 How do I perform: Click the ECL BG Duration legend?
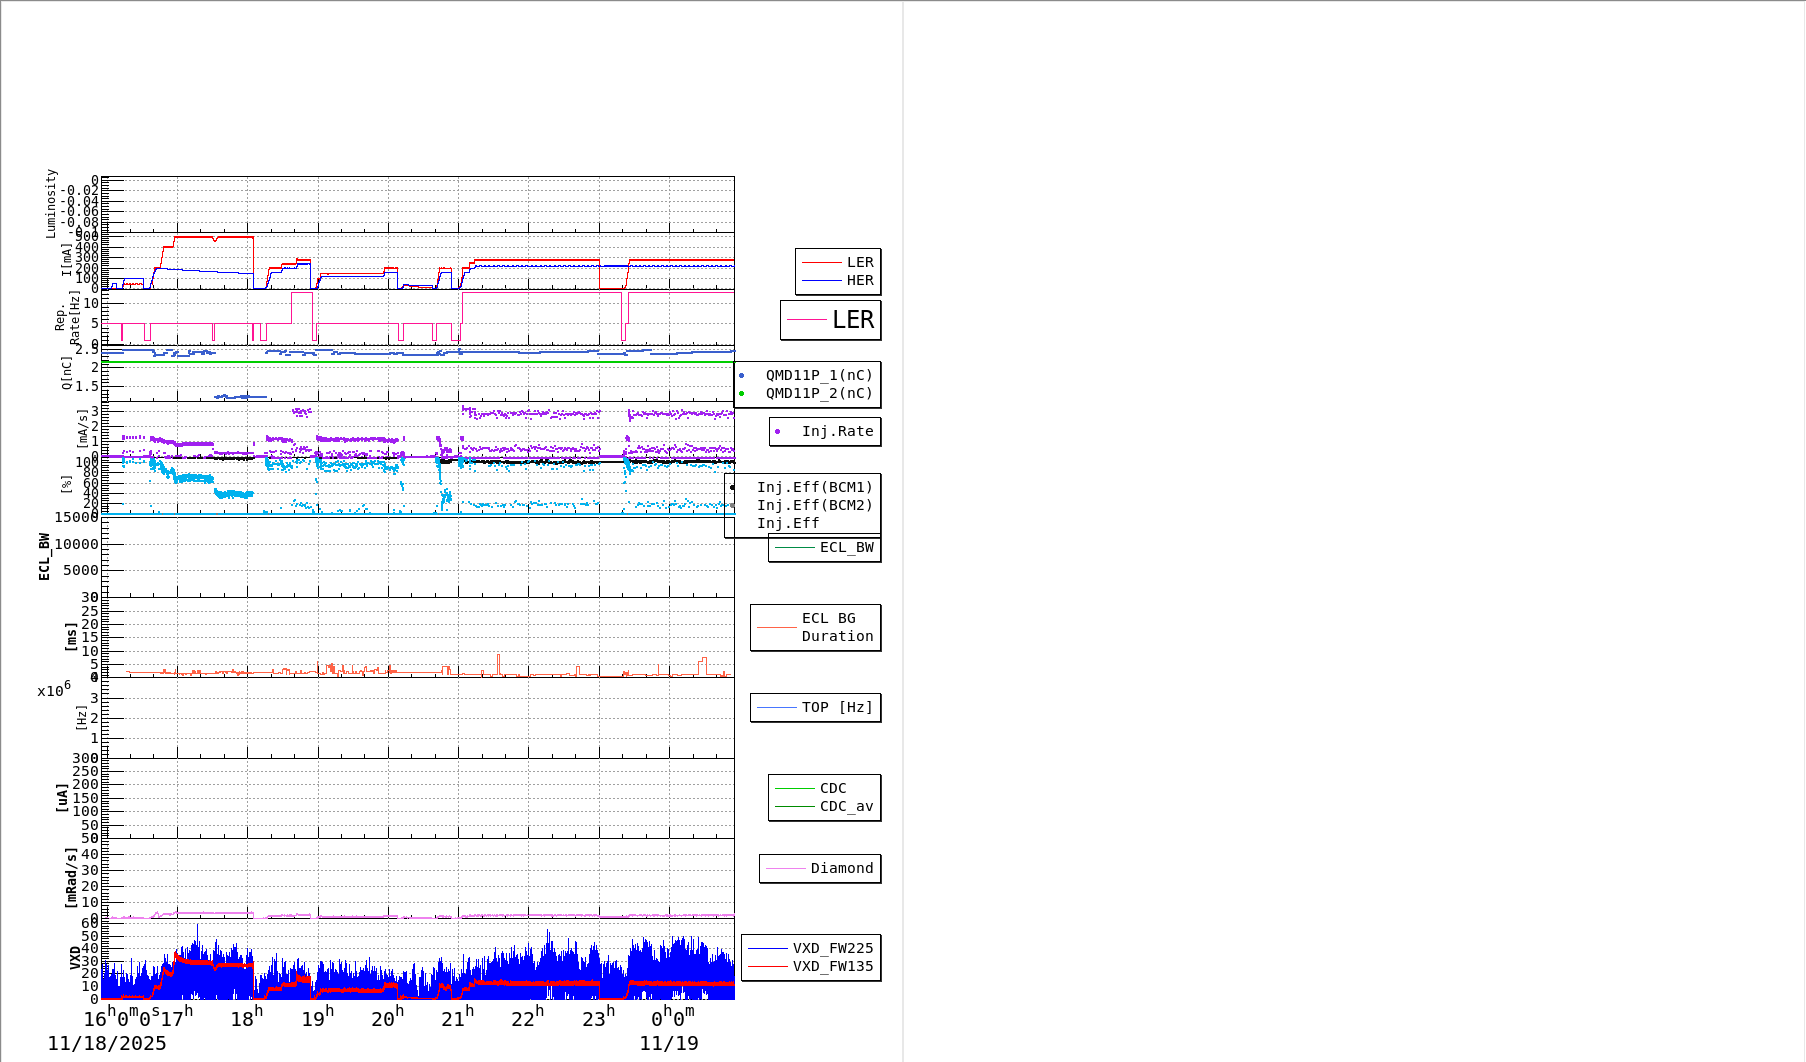coord(836,627)
